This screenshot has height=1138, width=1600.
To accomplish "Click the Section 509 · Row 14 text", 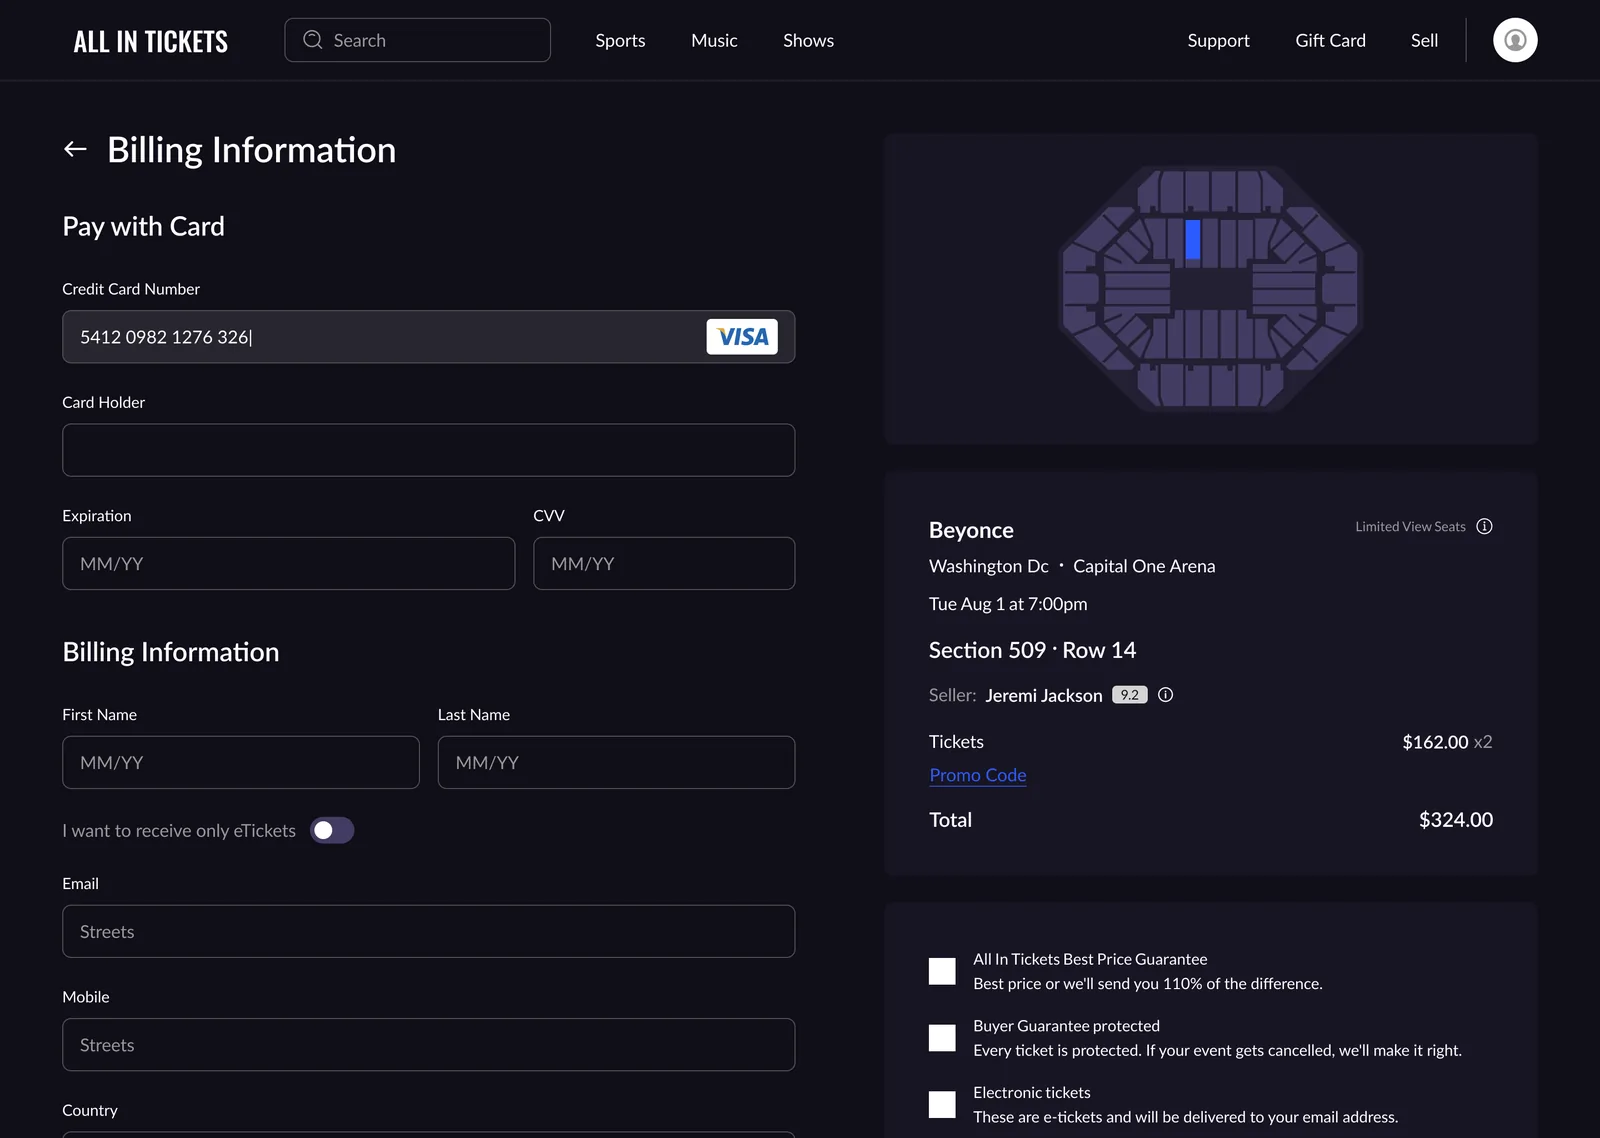I will [x=1032, y=650].
